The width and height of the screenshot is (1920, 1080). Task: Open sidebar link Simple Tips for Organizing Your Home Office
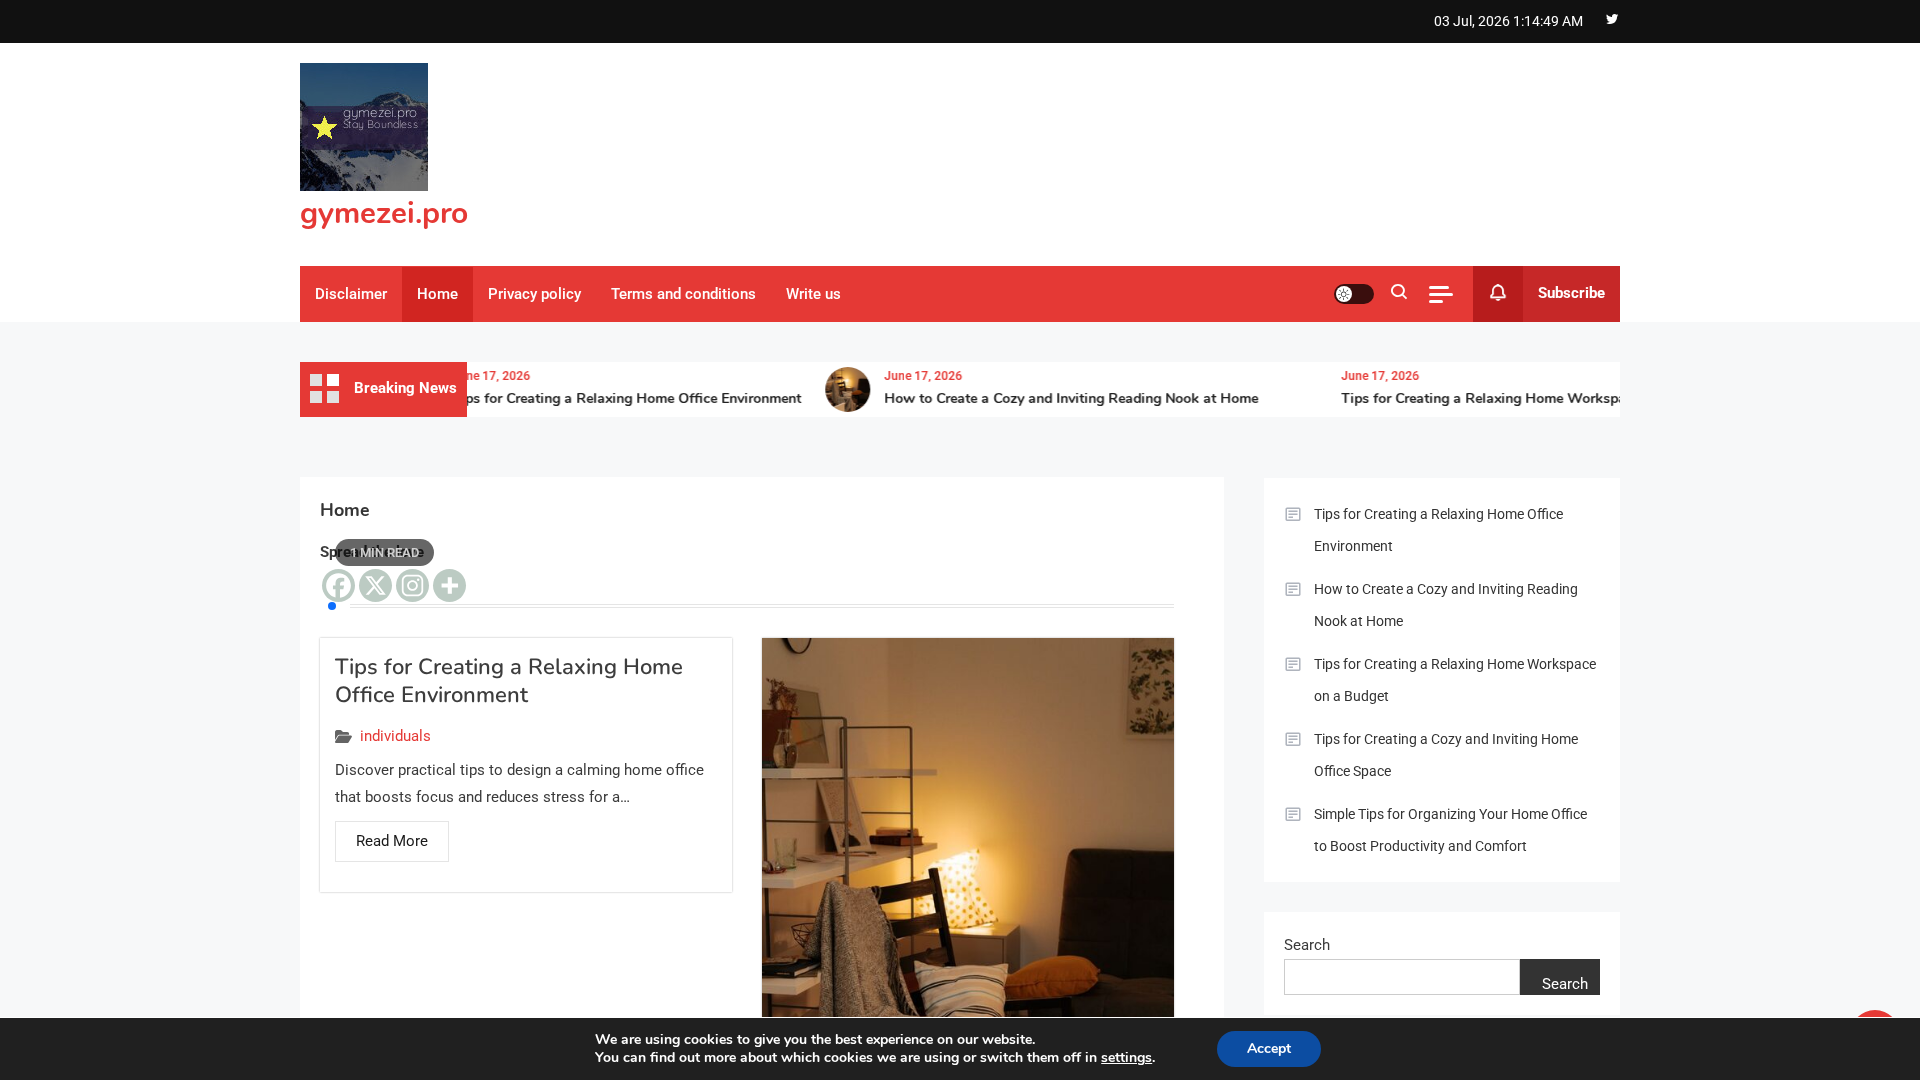(x=1450, y=830)
